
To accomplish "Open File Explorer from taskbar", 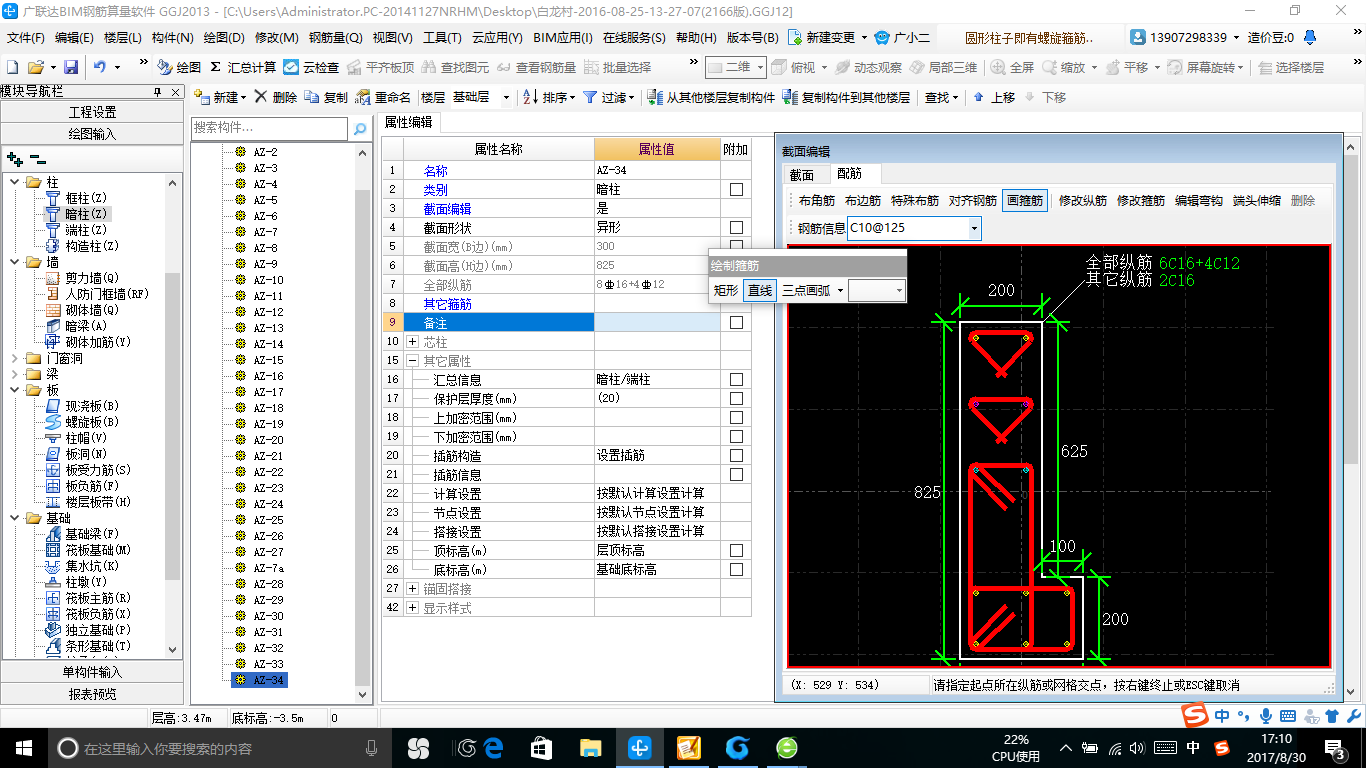I will pyautogui.click(x=590, y=747).
